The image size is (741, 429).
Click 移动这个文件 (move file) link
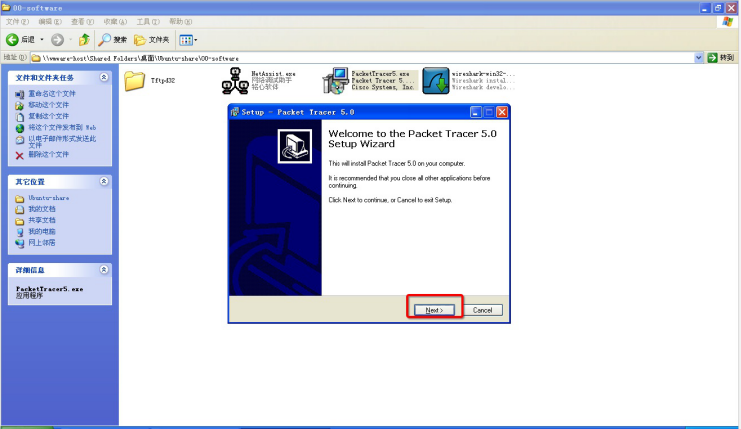point(48,105)
